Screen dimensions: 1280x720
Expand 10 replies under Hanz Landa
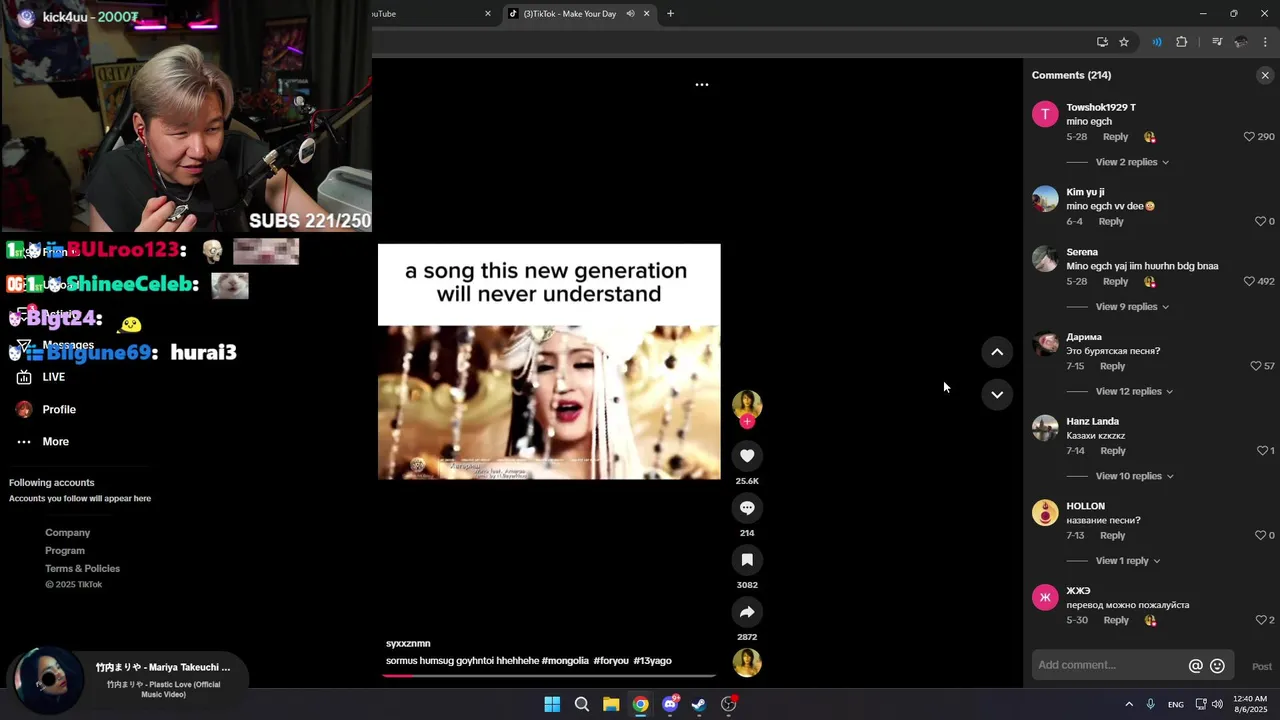[1134, 477]
